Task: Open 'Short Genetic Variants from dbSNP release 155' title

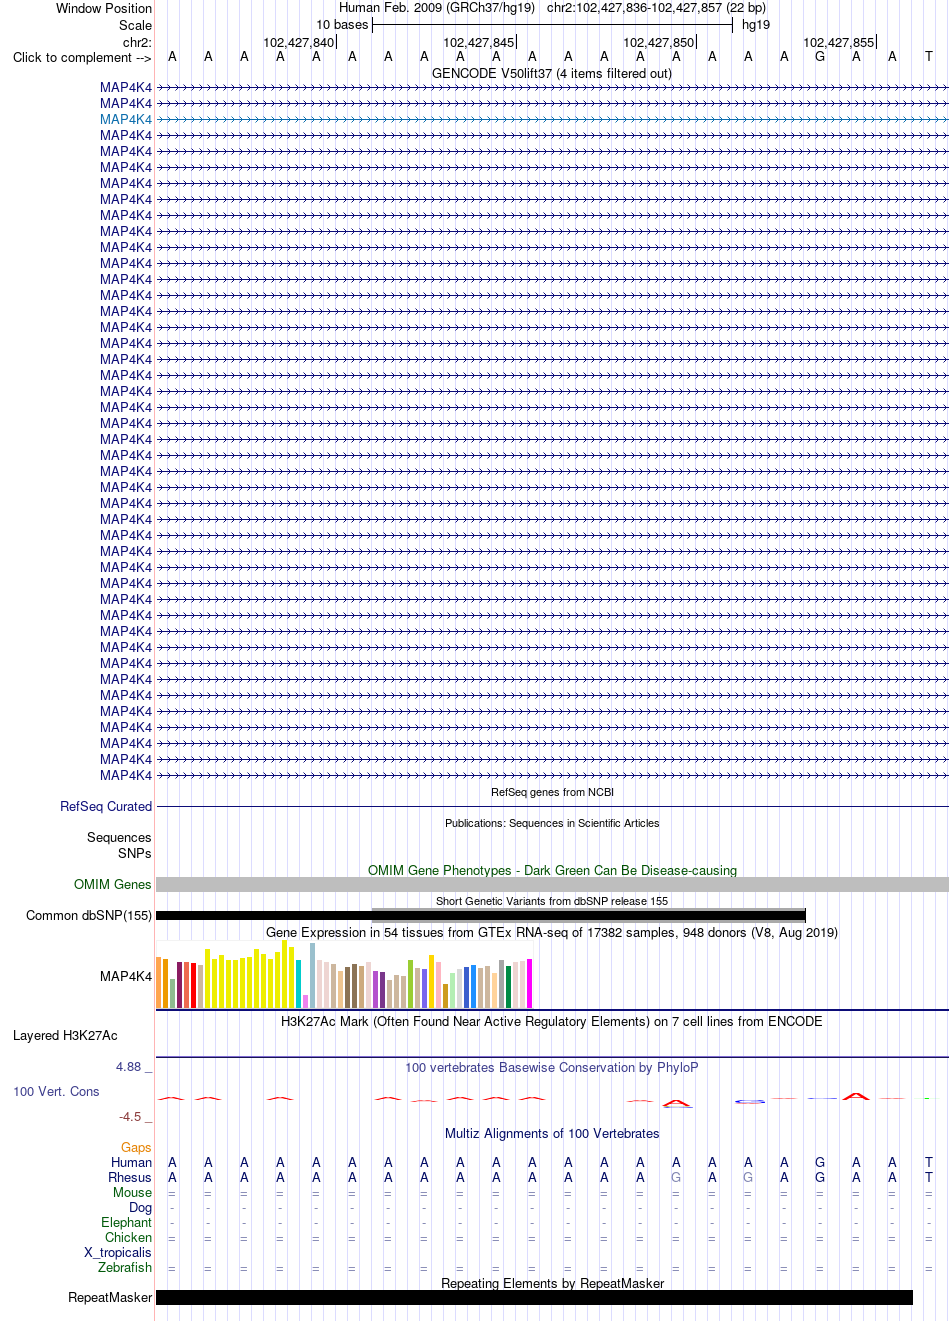Action: click(x=552, y=901)
